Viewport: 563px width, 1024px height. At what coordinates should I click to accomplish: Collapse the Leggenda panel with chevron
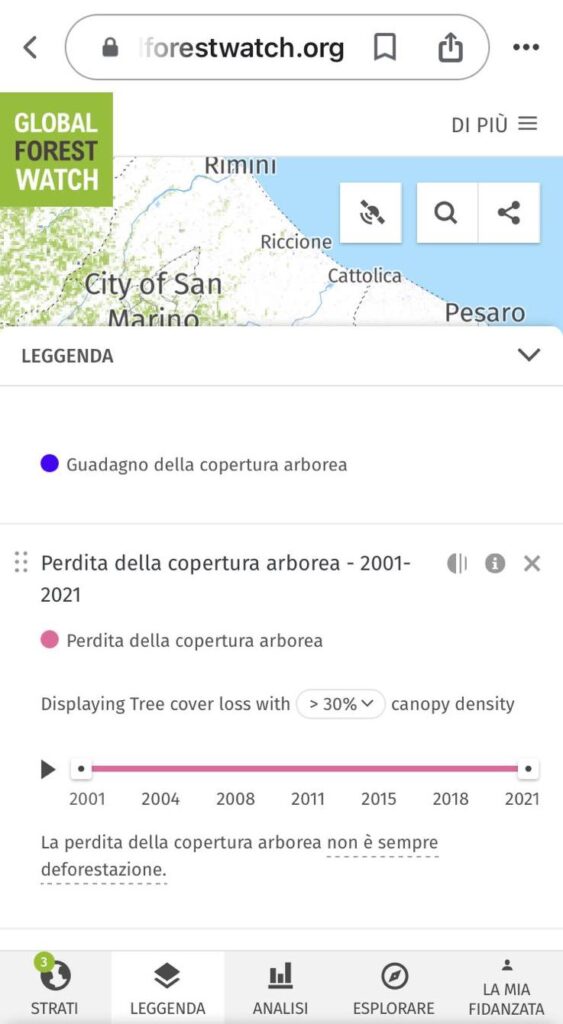click(x=528, y=355)
